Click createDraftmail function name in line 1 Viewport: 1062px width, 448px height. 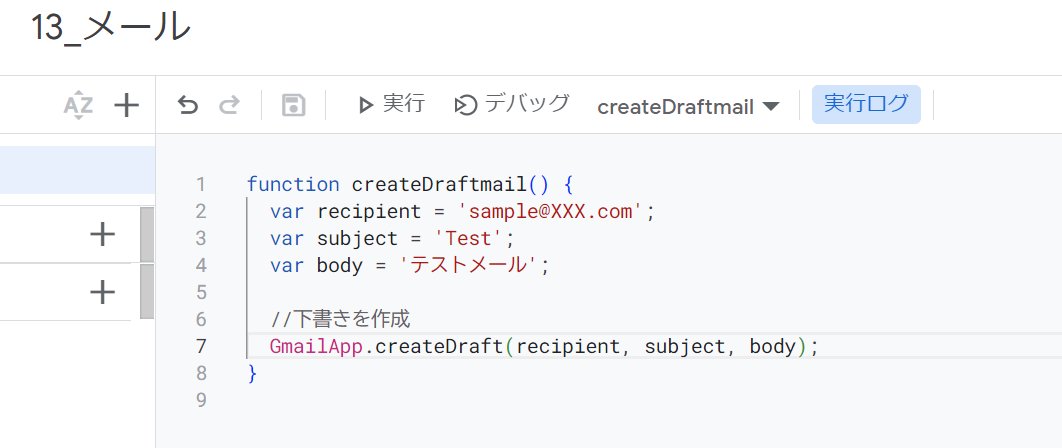pos(439,184)
